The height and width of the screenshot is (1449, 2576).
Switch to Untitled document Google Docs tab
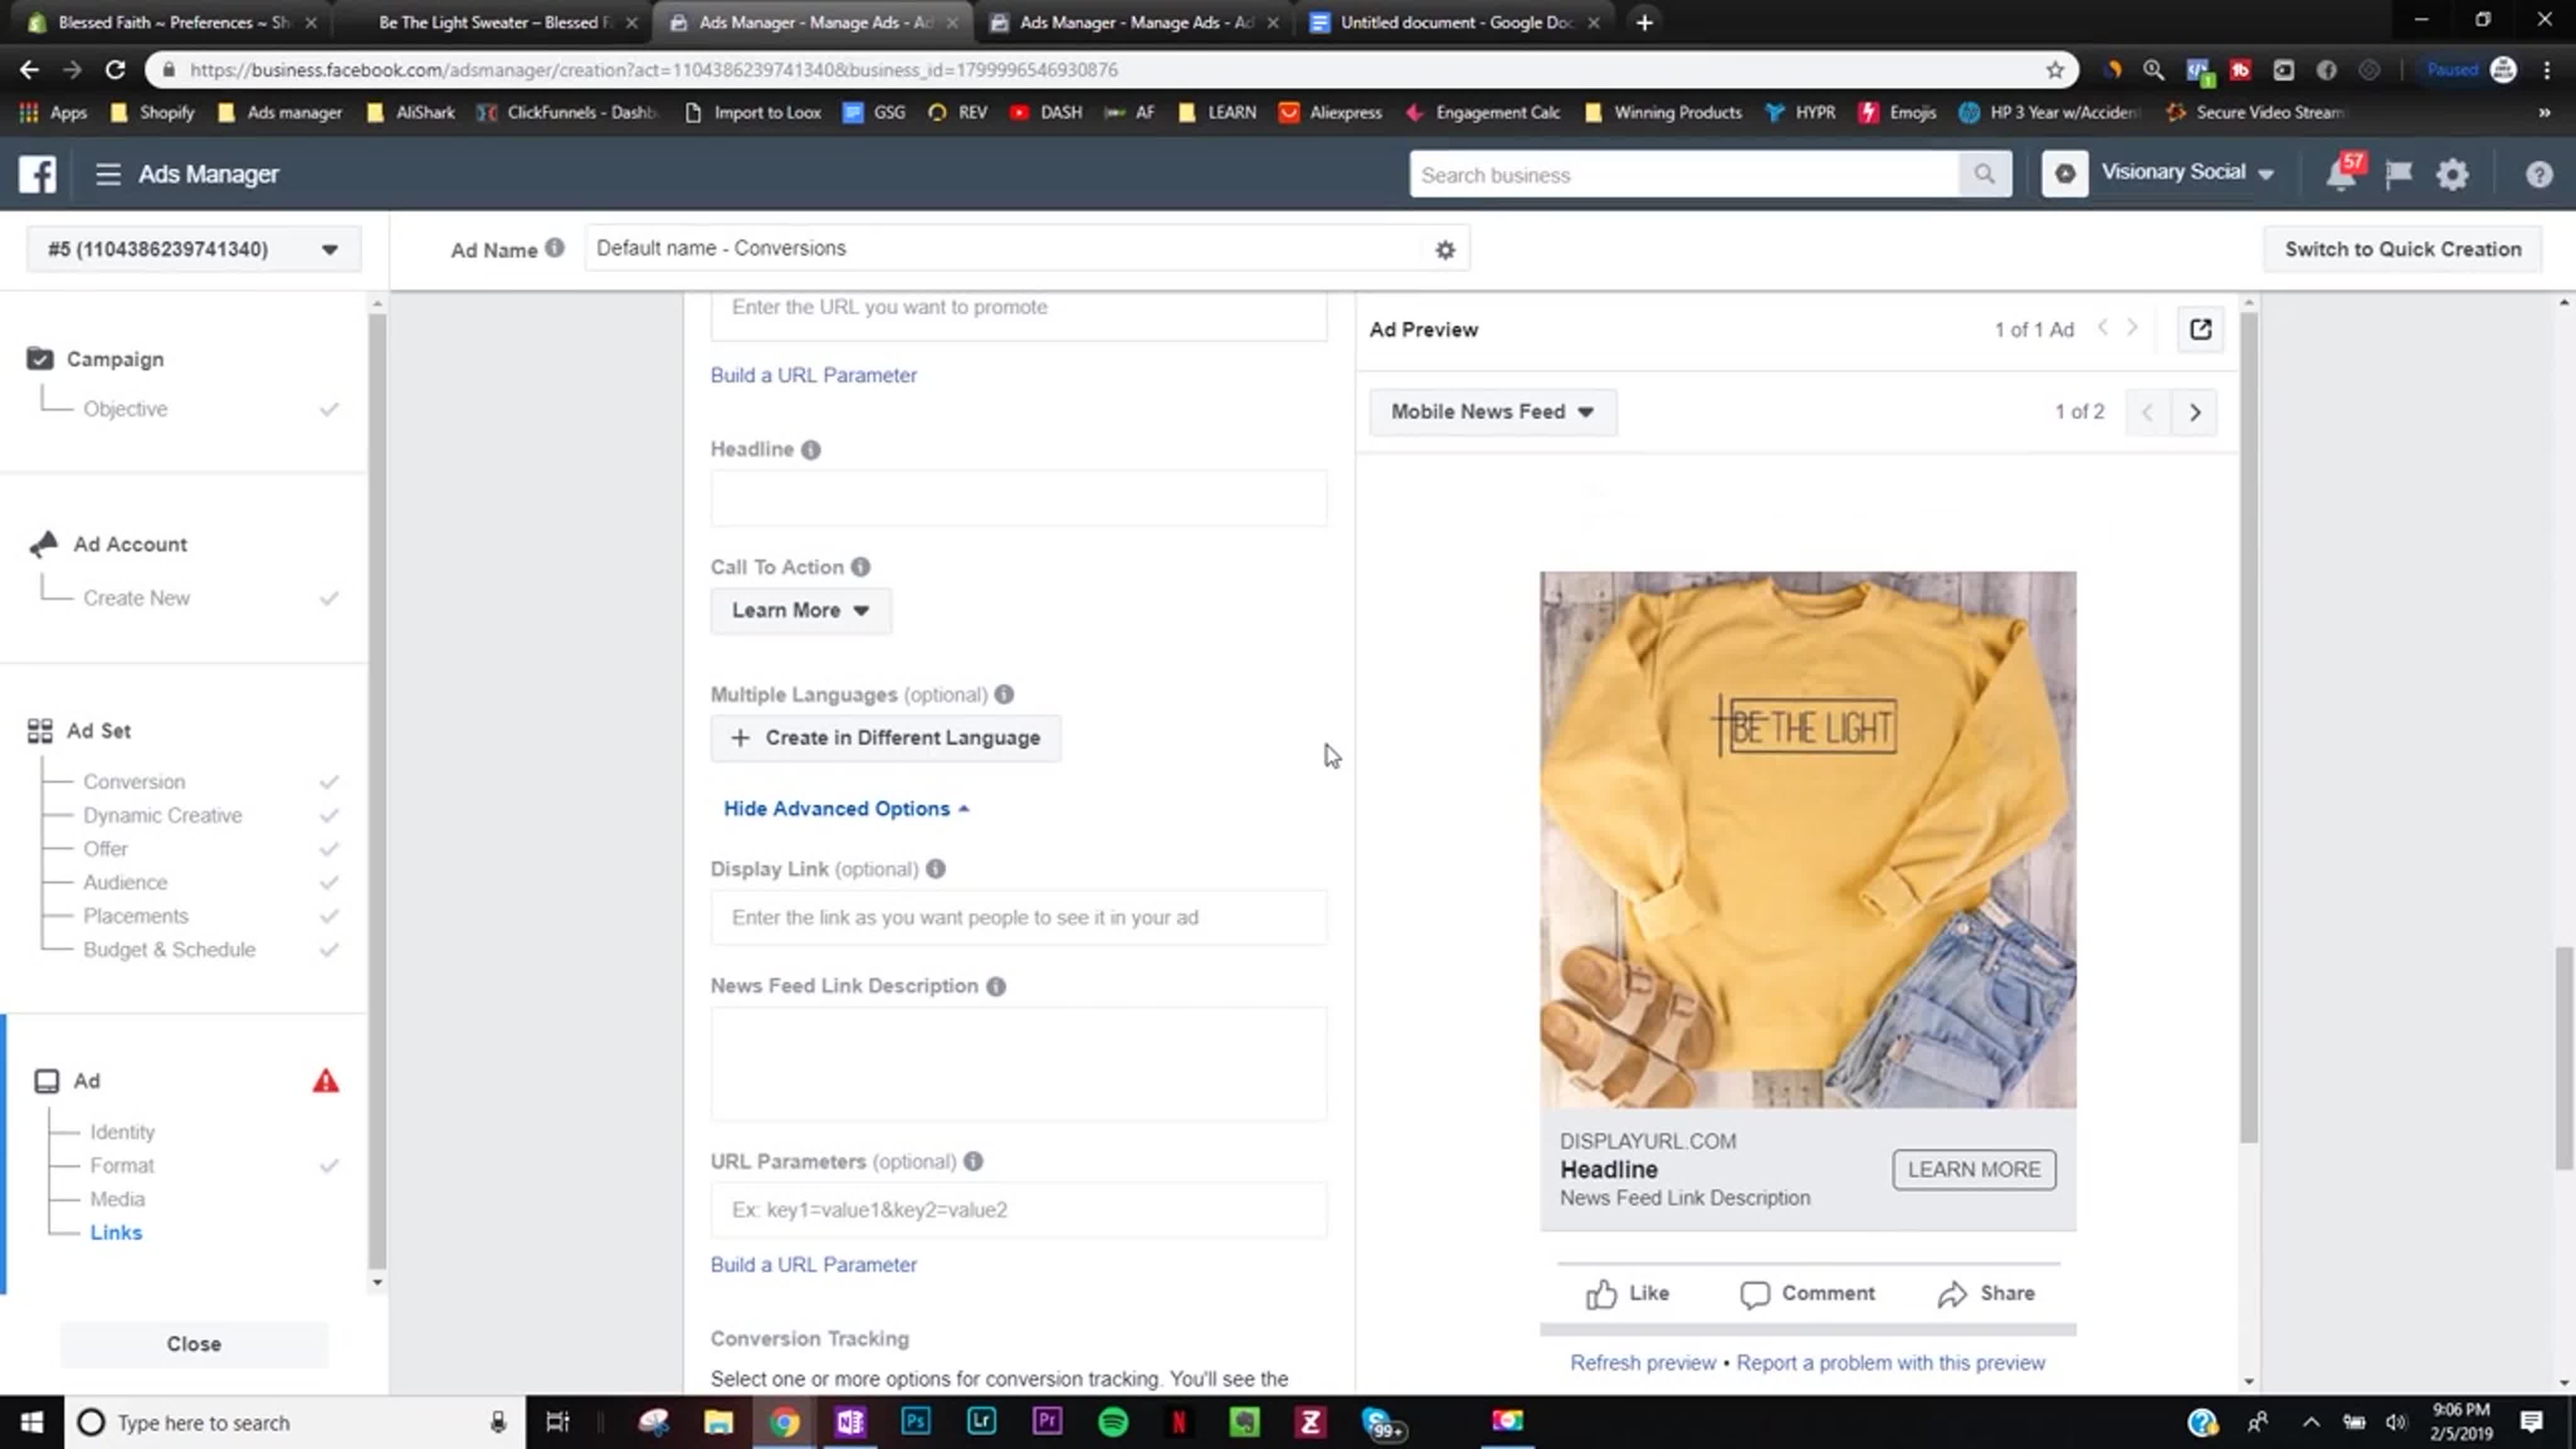click(1455, 22)
